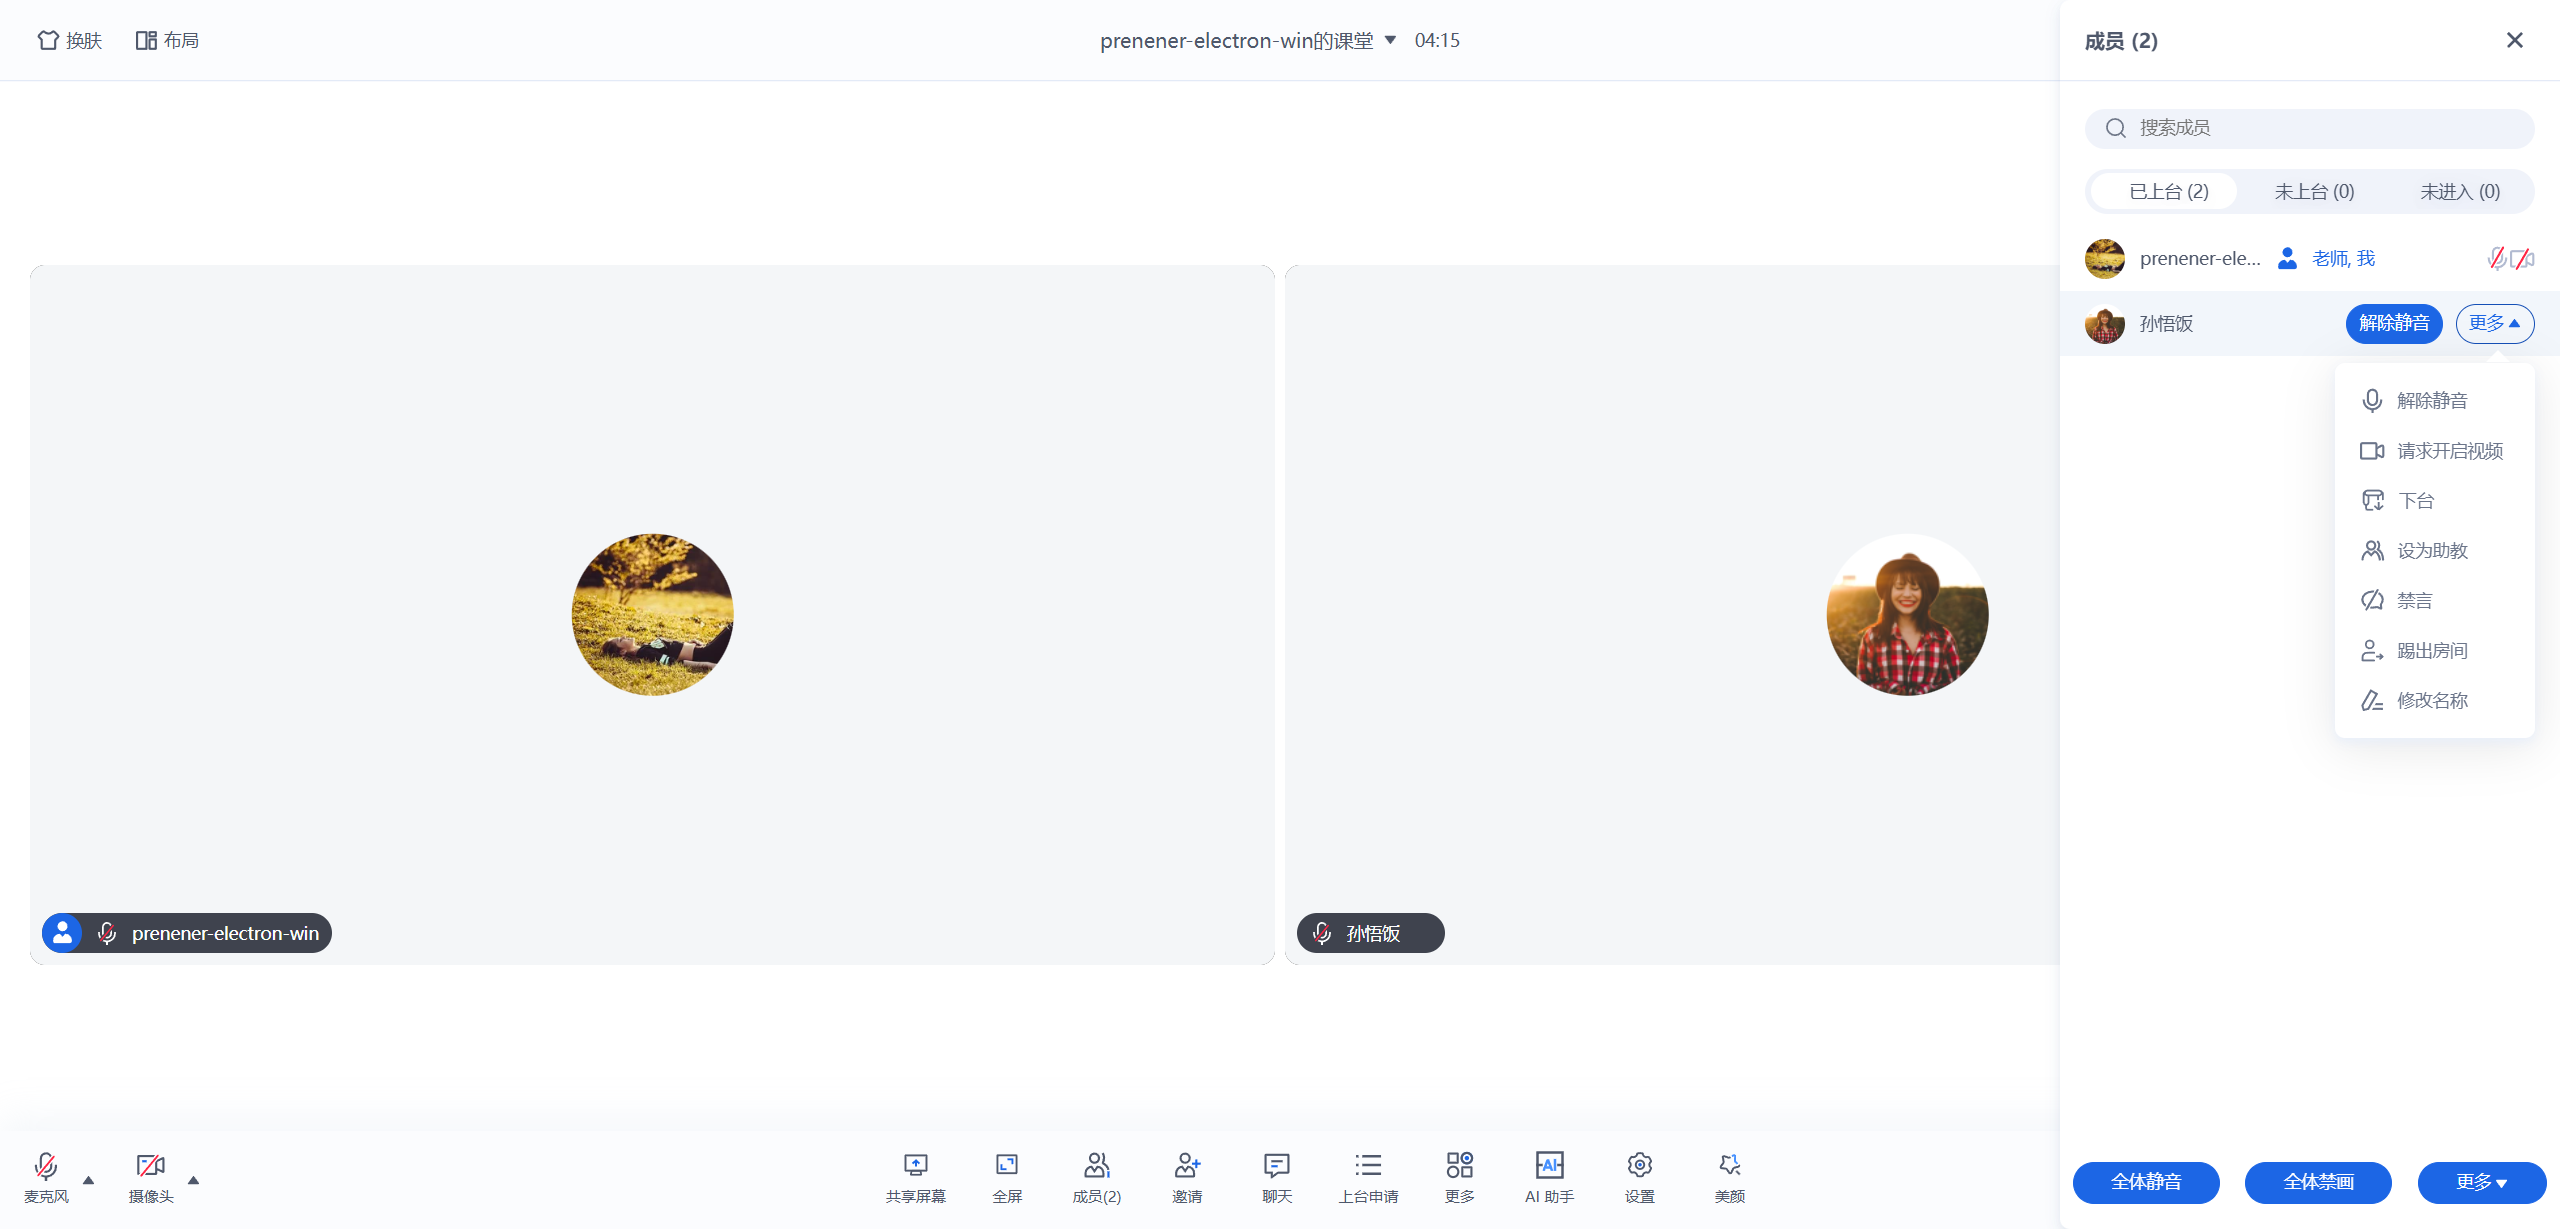Open the Chat (聊天) panel
2560x1229 pixels.
1277,1177
